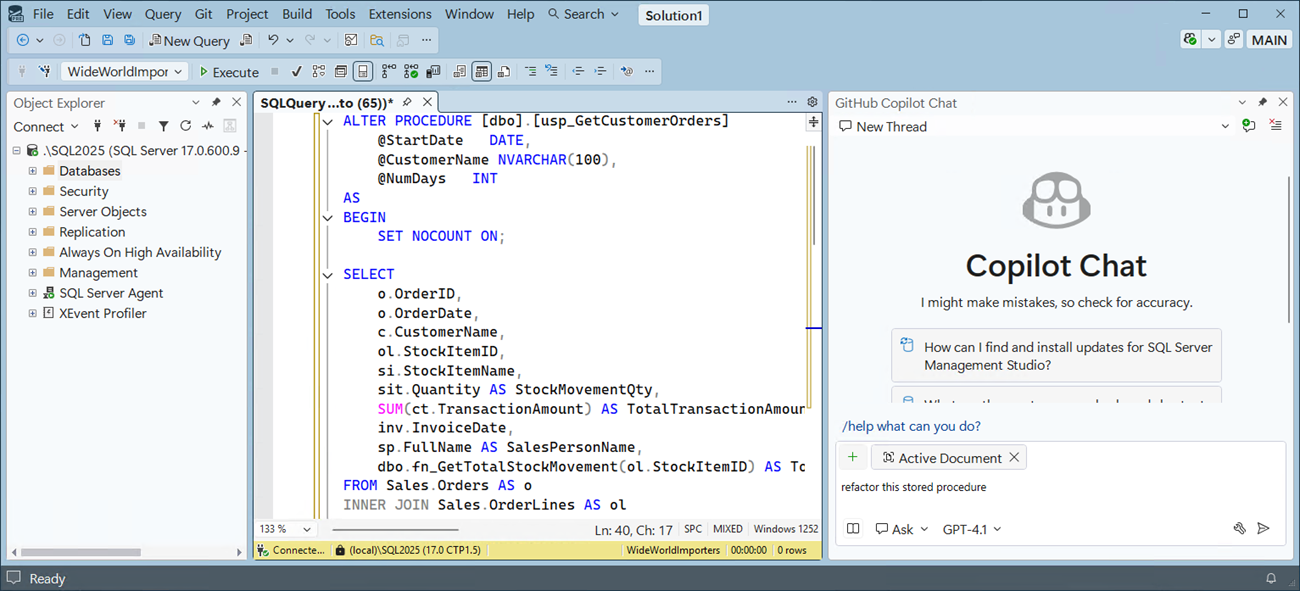Open Query Options icon
Image resolution: width=1300 pixels, height=591 pixels.
(341, 72)
